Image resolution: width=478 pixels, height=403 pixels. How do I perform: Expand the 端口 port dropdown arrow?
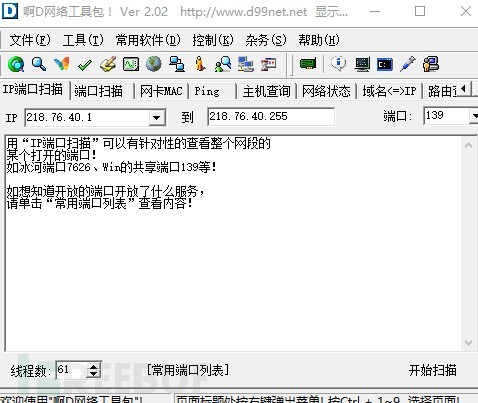(474, 116)
